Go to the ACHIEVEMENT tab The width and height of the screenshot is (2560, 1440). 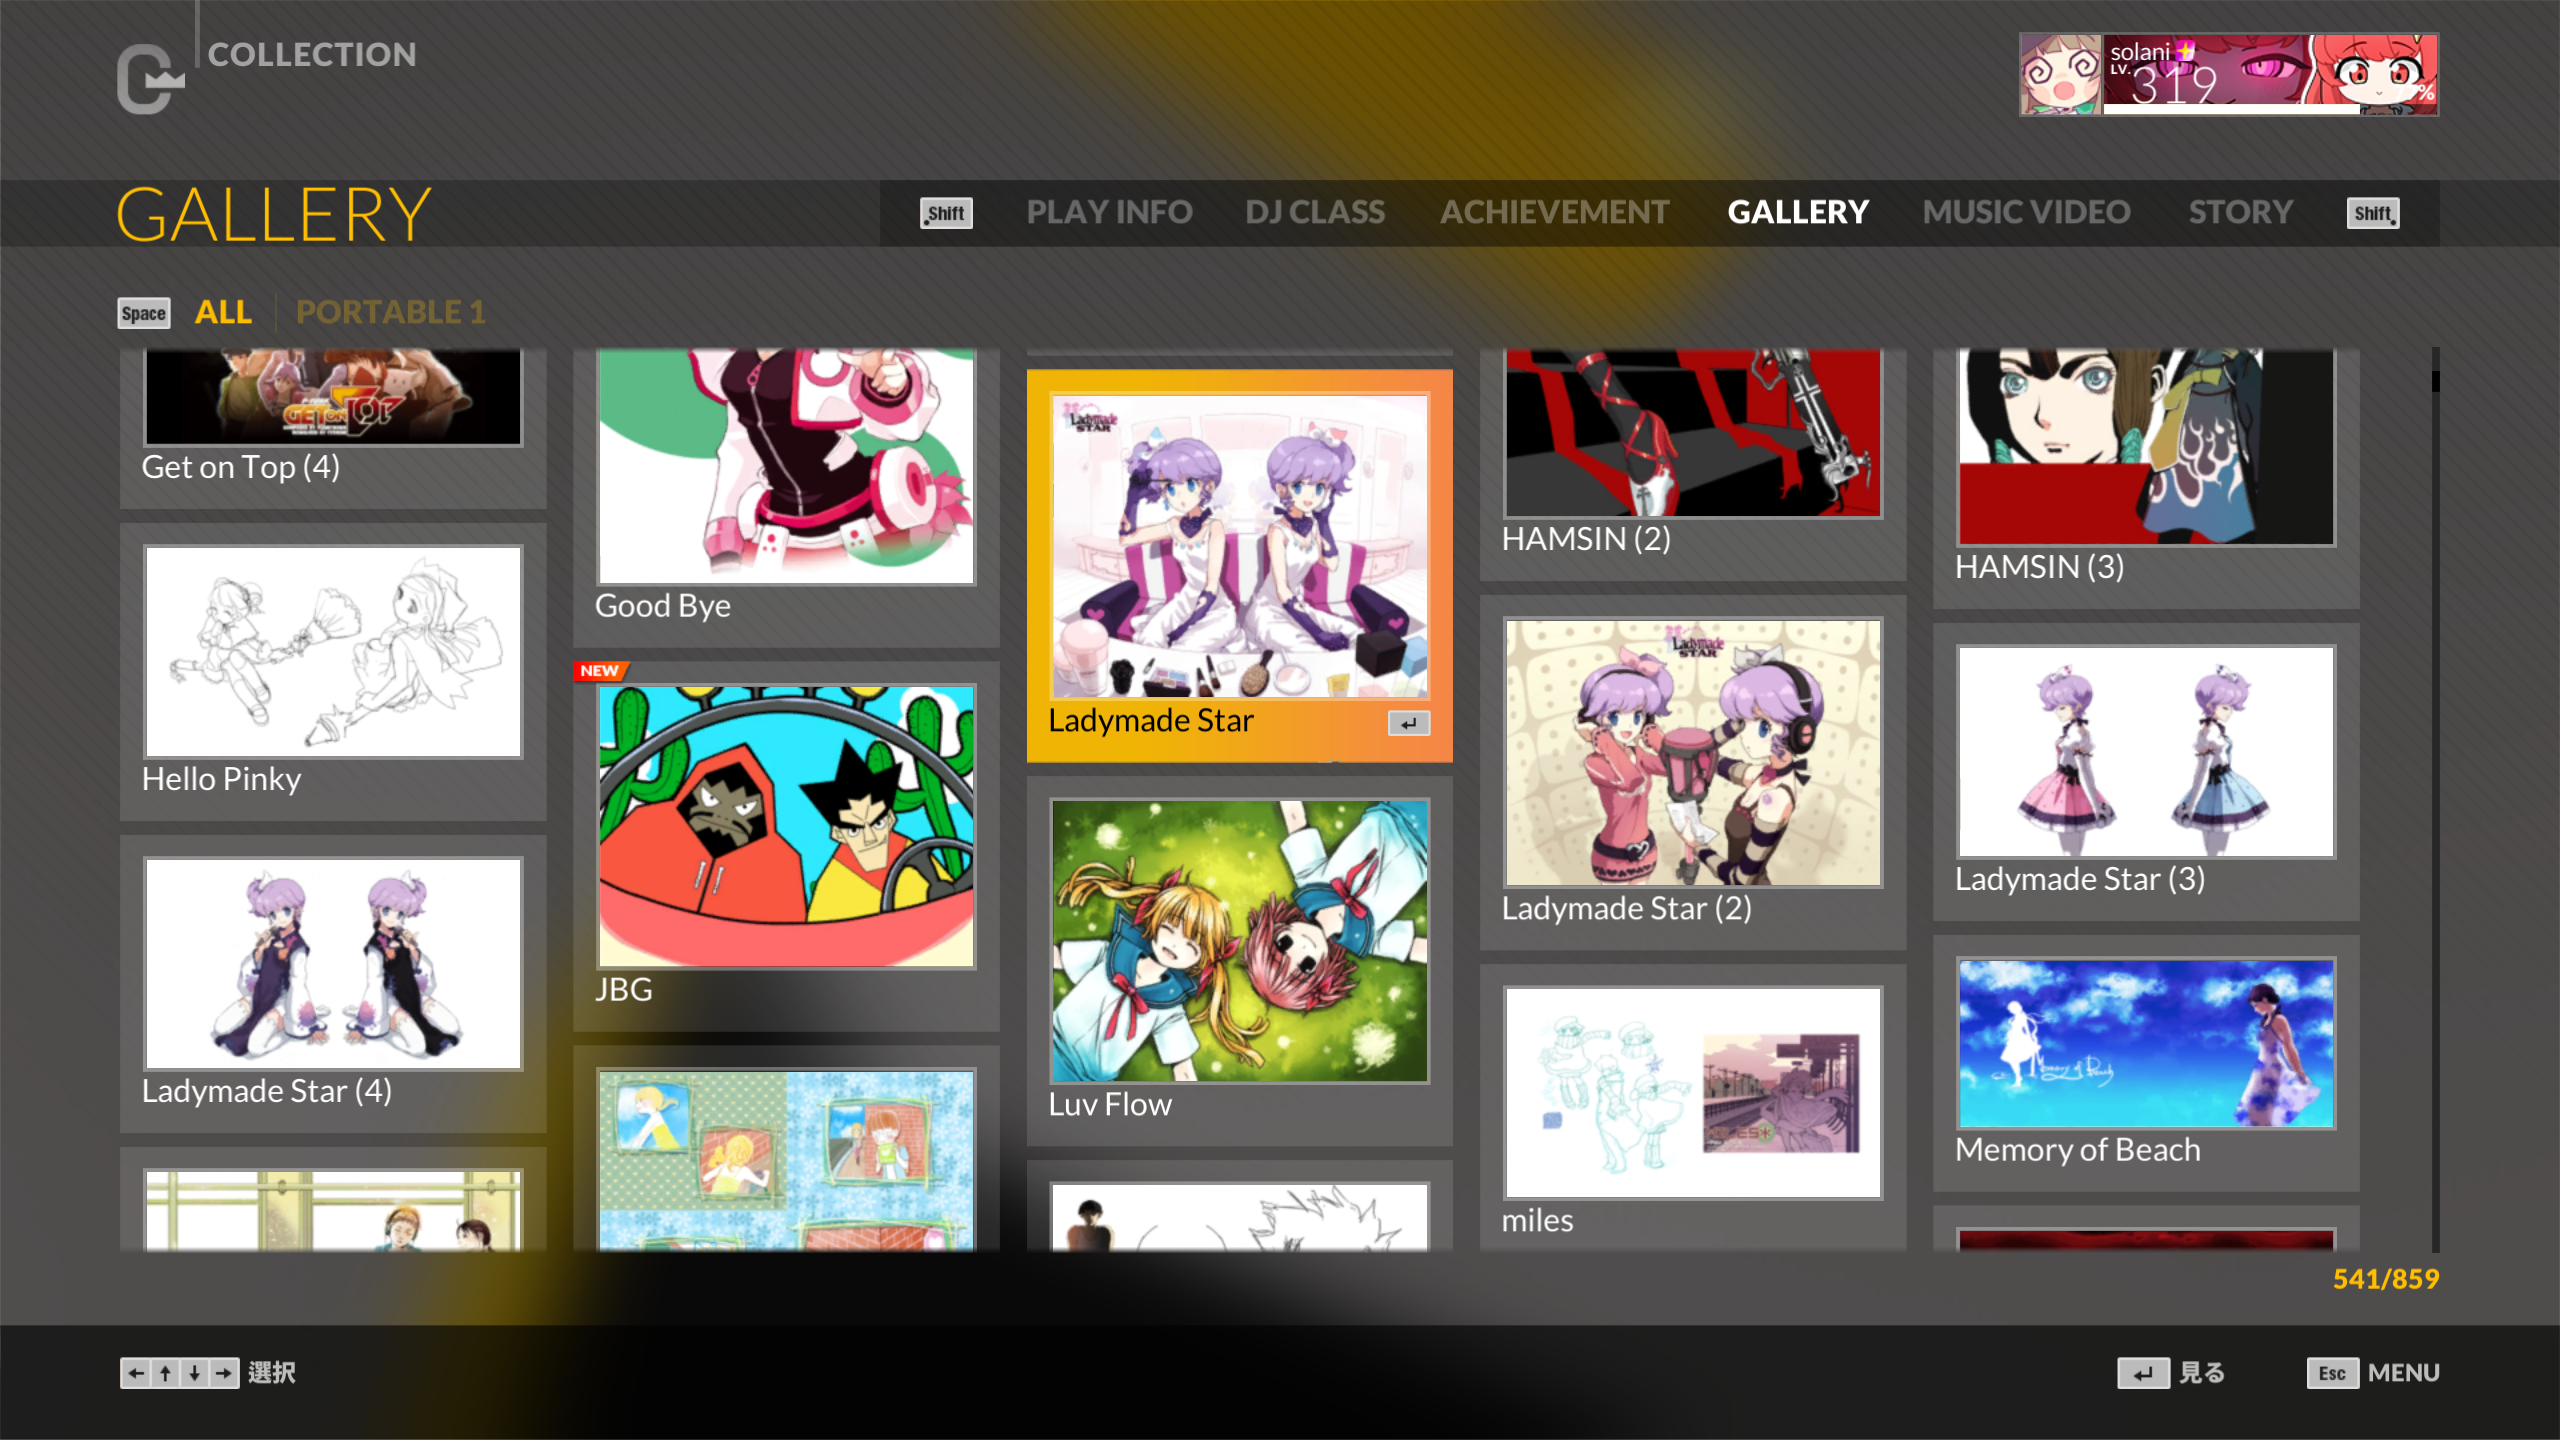(x=1554, y=212)
